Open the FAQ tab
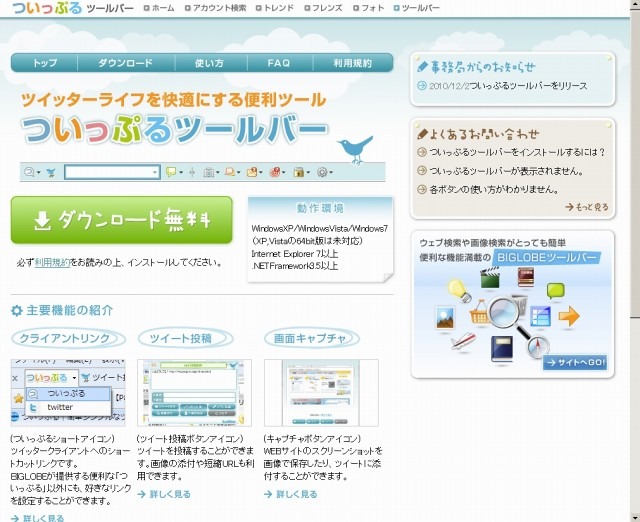Screen dimensions: 640x522 [x=279, y=63]
